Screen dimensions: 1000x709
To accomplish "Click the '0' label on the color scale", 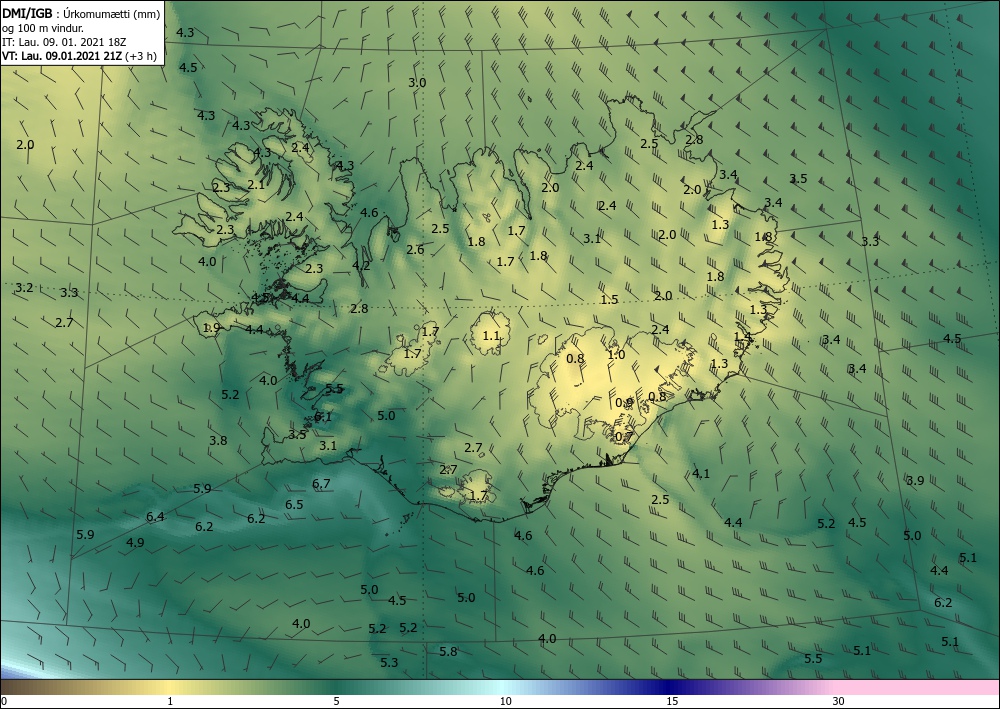I will 4,702.
